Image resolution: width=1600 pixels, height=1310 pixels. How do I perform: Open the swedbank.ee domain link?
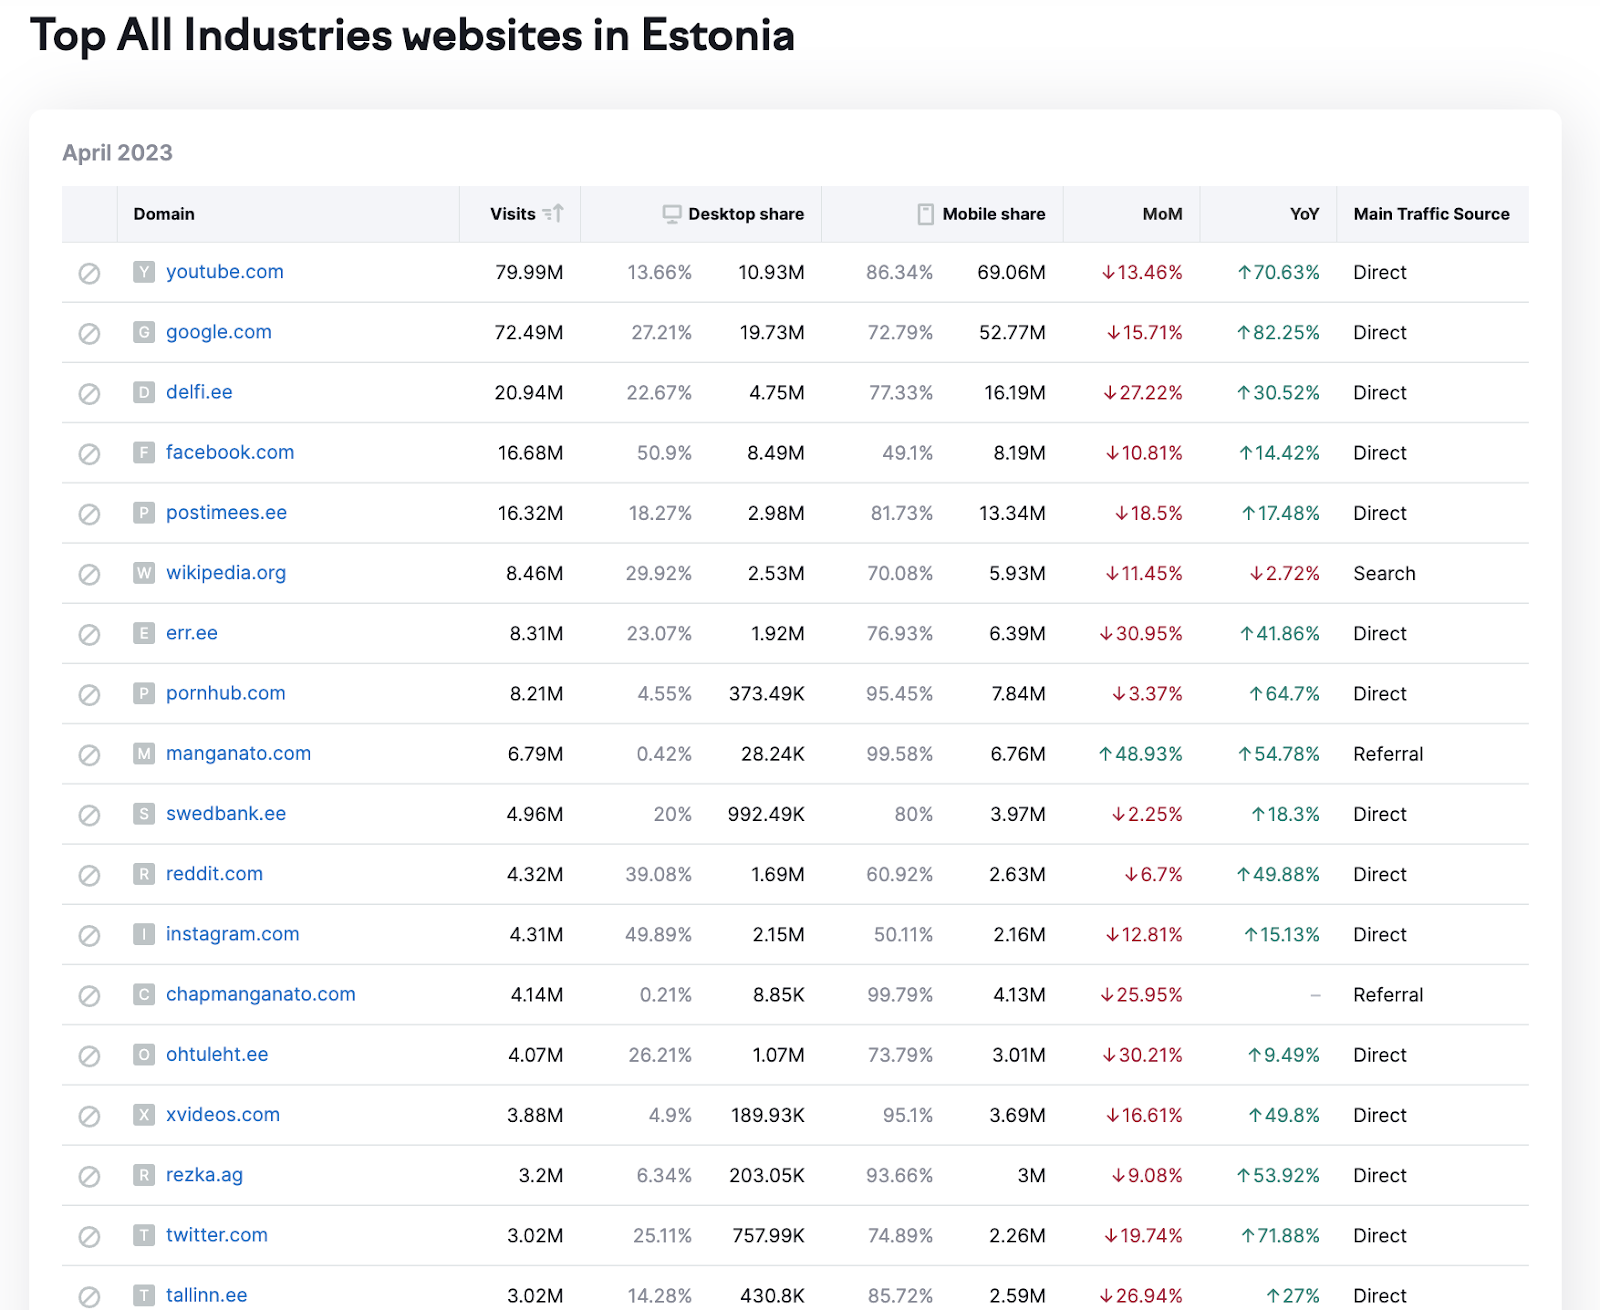pos(226,814)
